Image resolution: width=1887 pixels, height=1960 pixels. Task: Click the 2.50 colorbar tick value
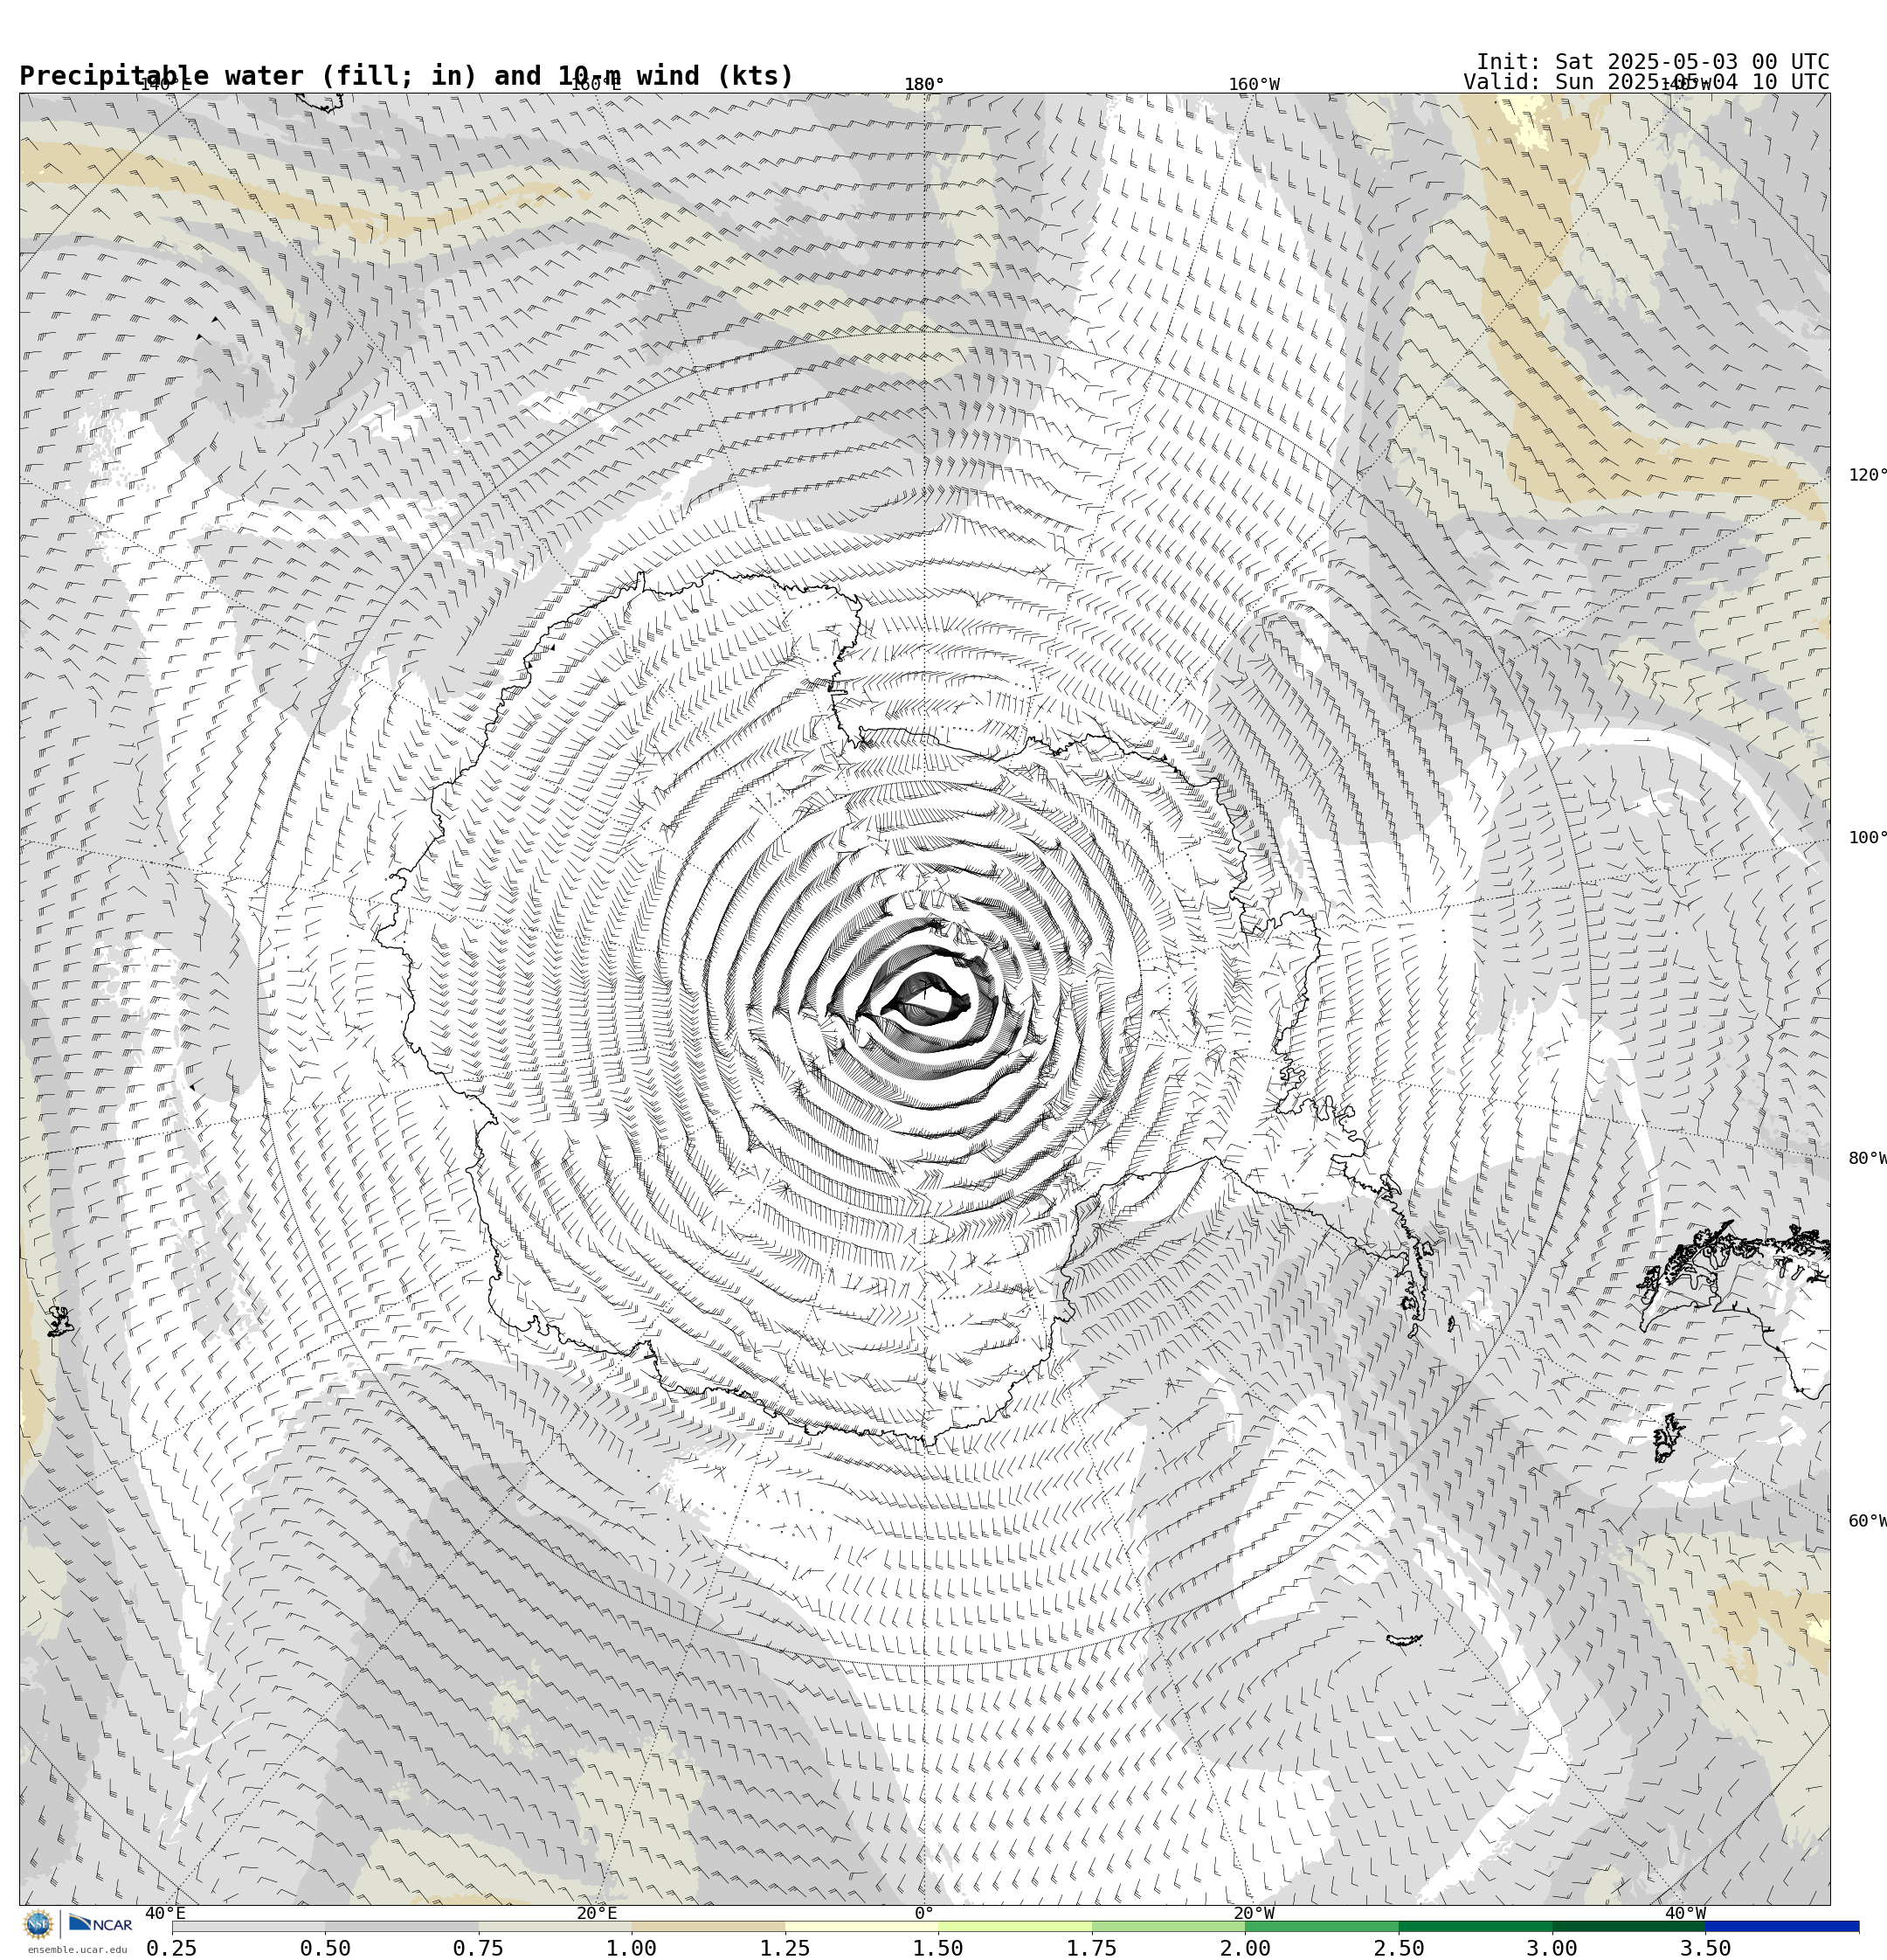(1399, 1948)
